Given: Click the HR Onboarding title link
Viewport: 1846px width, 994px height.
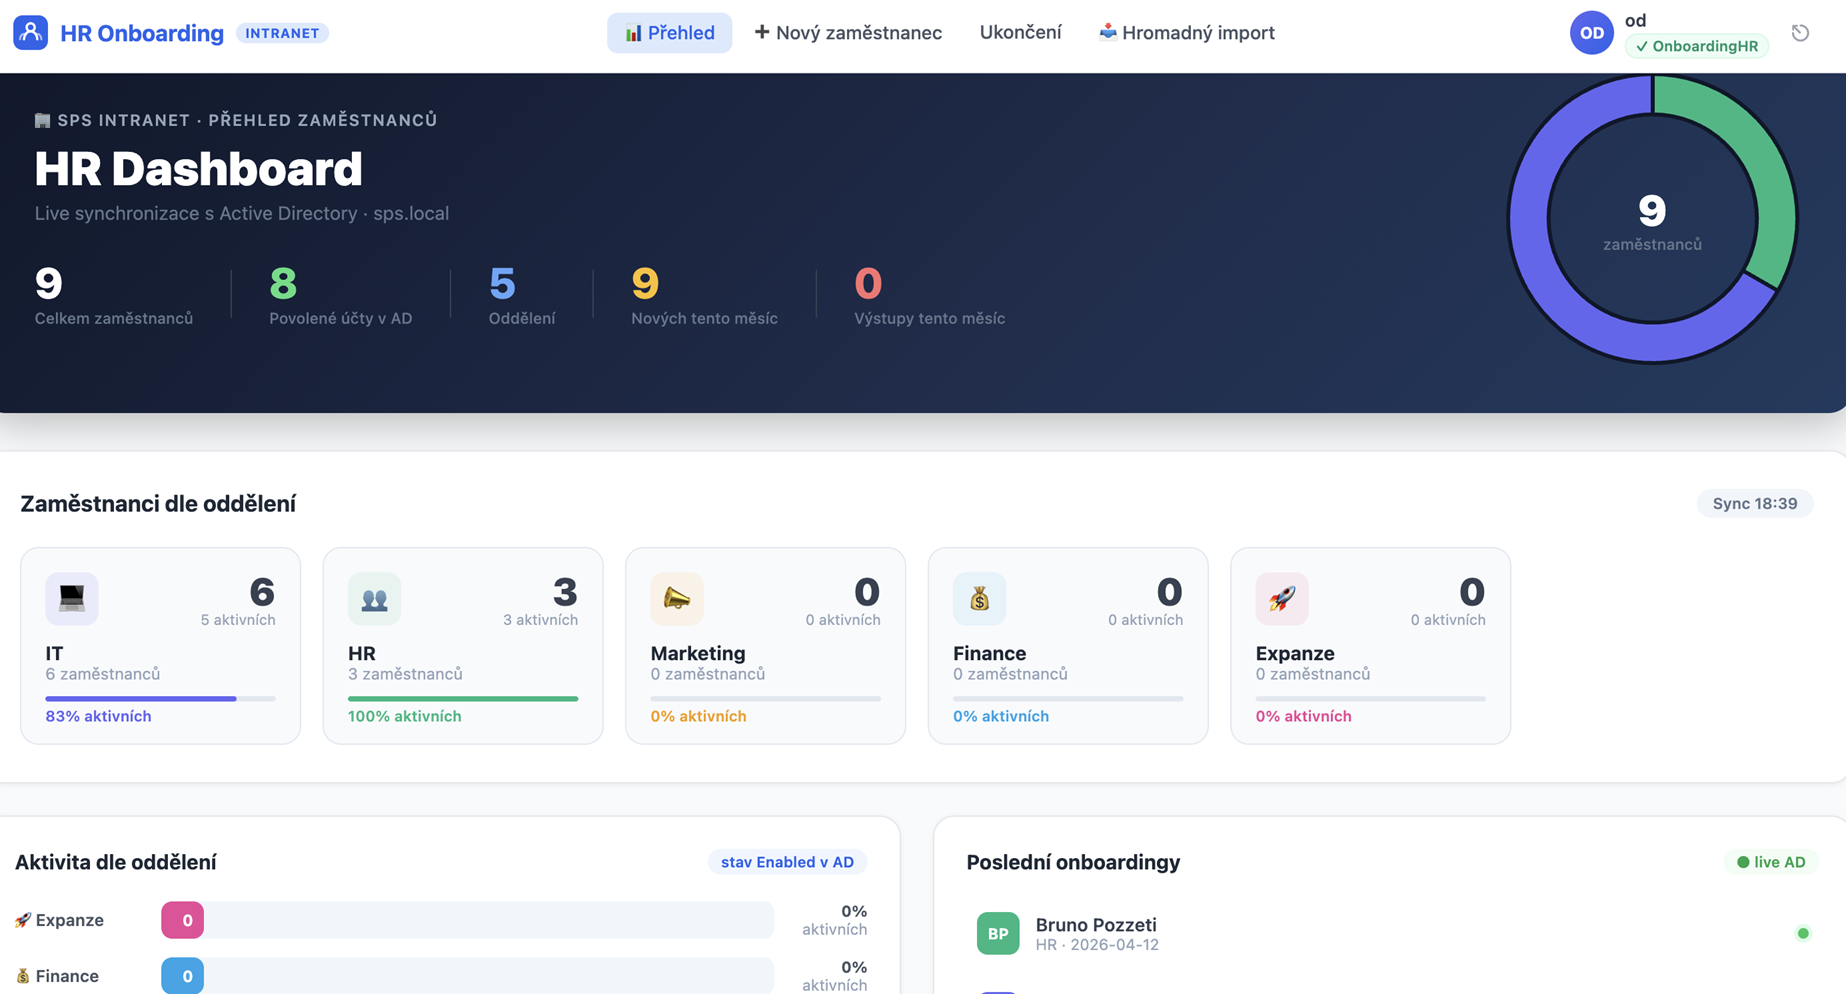Looking at the screenshot, I should tap(142, 33).
